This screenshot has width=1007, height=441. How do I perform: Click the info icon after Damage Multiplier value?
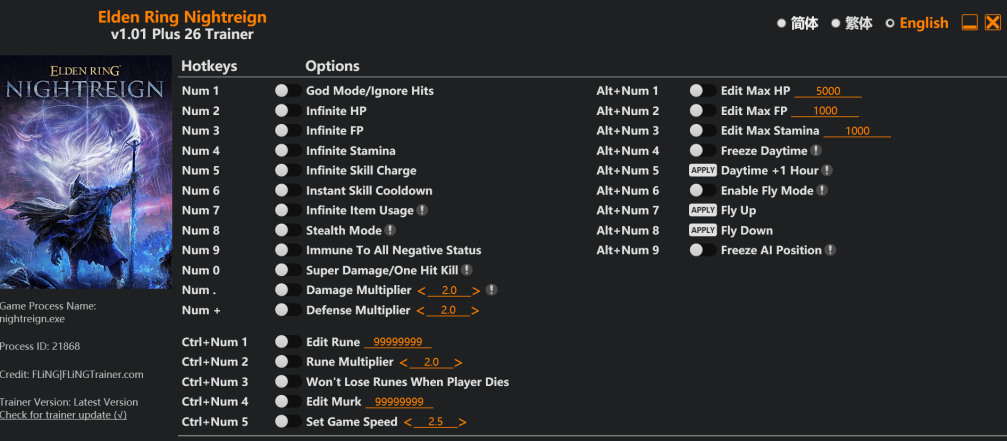point(491,290)
